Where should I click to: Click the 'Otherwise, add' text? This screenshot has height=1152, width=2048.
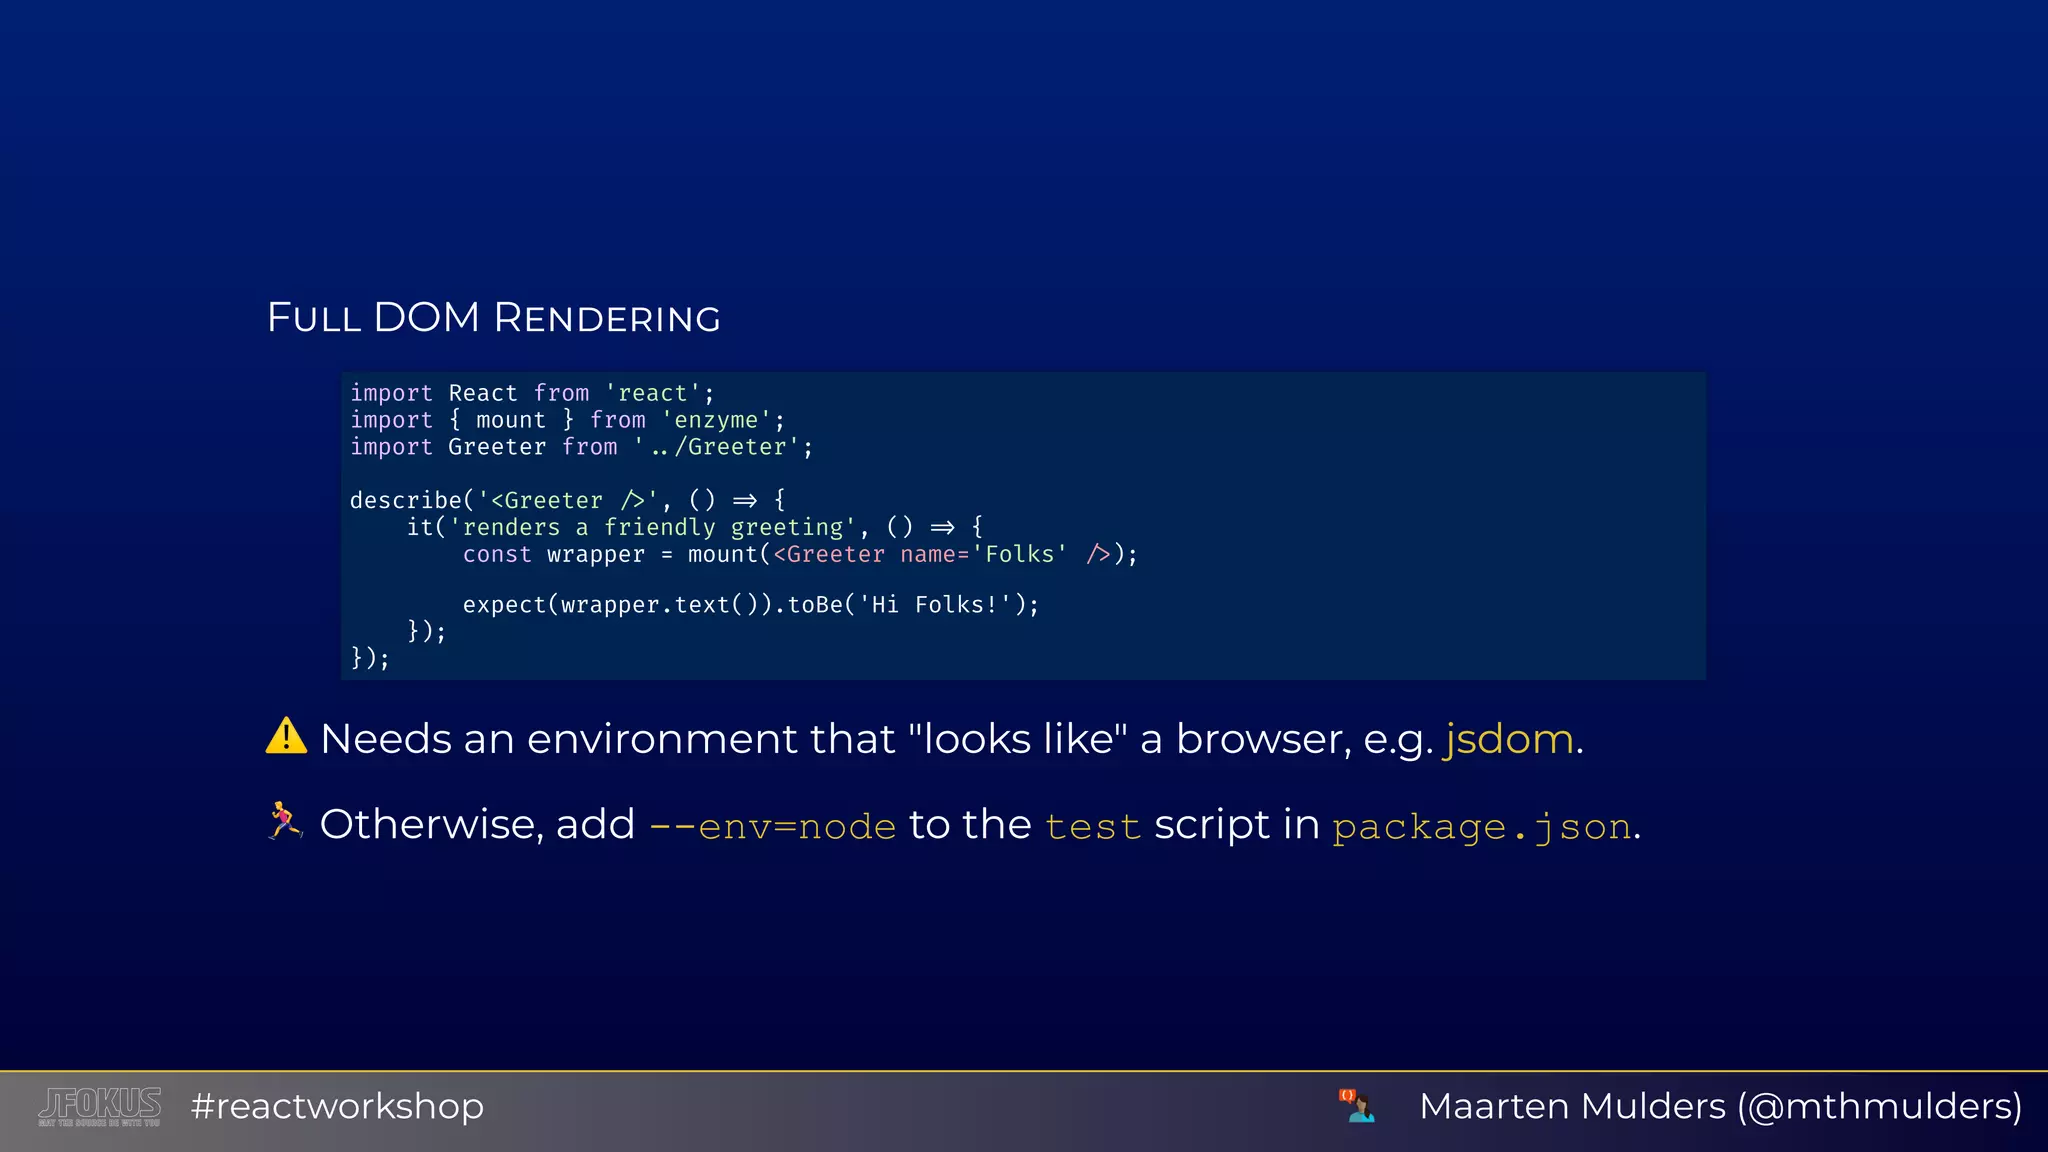[x=477, y=824]
